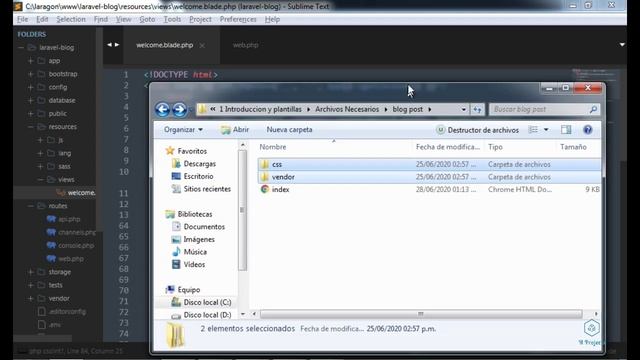Click the Disco local (D:) drive icon

point(176,315)
